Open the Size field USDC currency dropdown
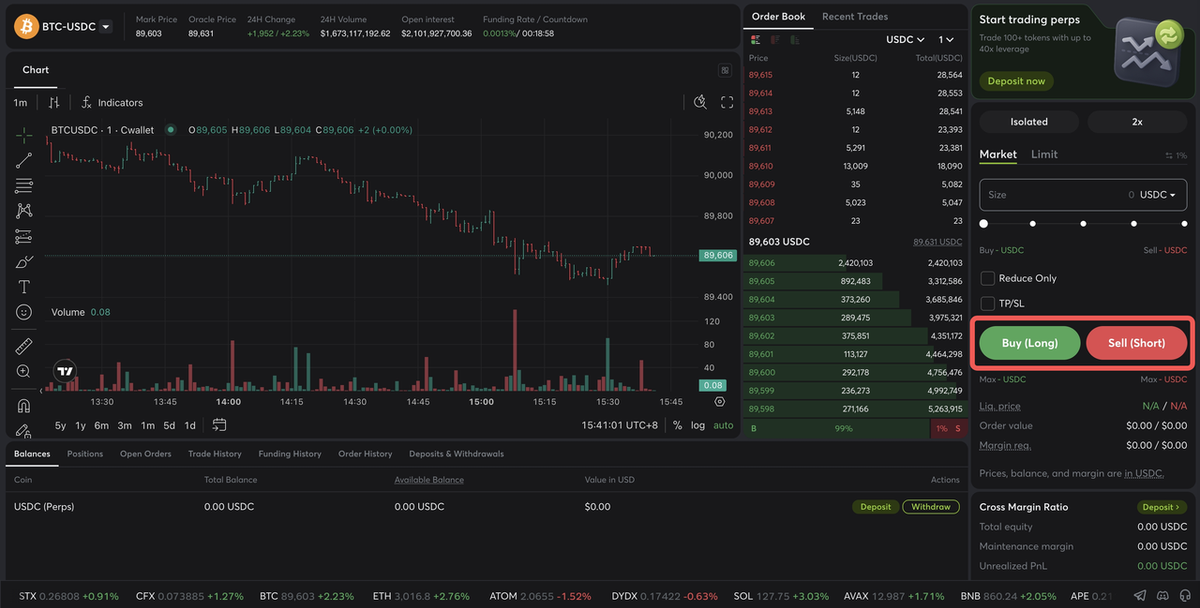Viewport: 1200px width, 608px height. [1158, 195]
